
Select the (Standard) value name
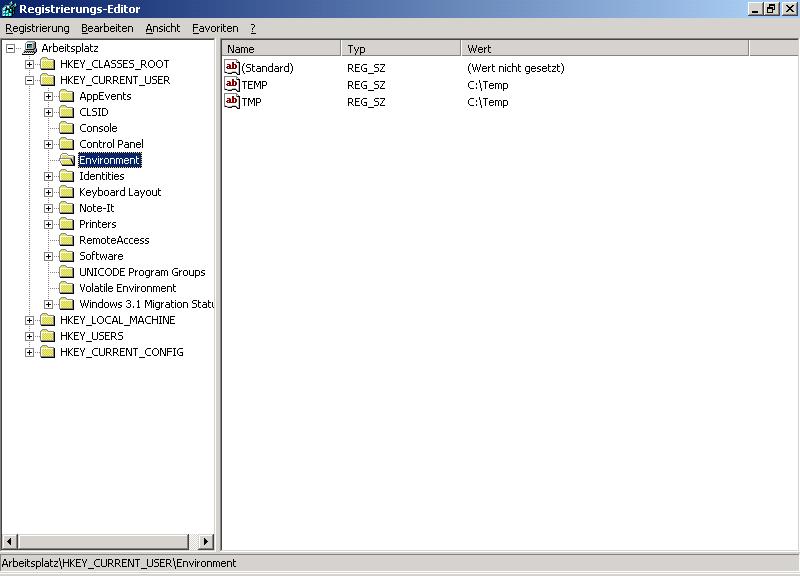[x=267, y=68]
